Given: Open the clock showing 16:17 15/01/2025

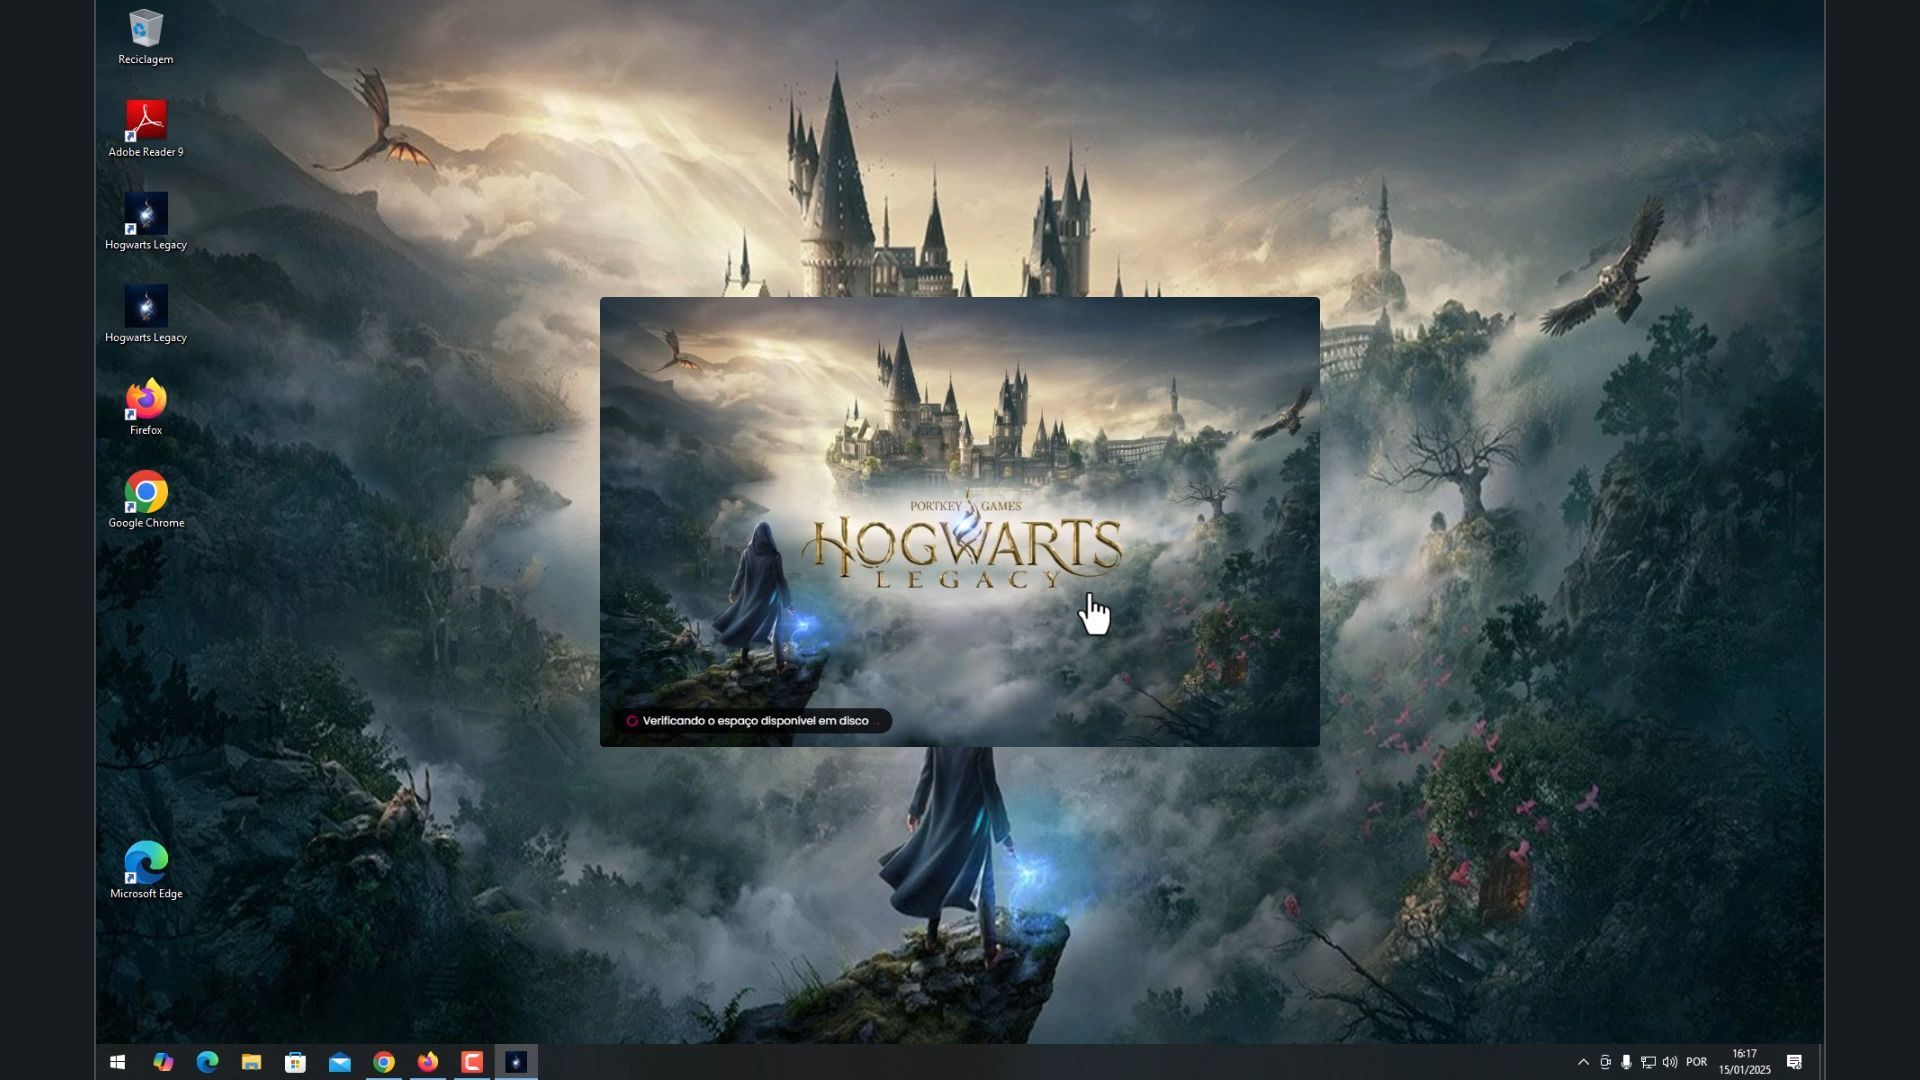Looking at the screenshot, I should point(1744,1062).
